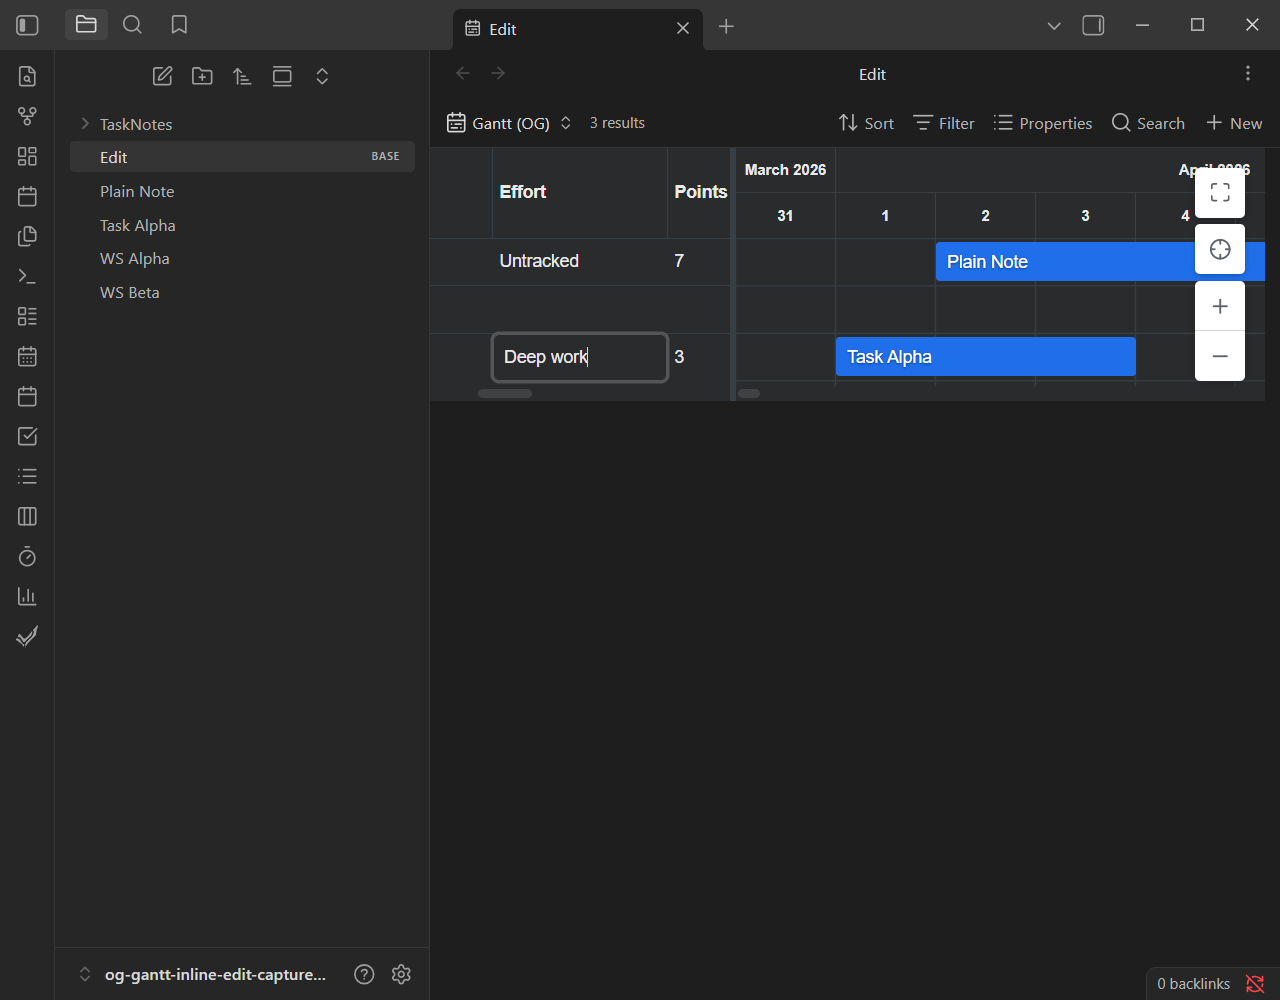Open the daily note ribbon icon
Viewport: 1280px width, 1000px height.
(27, 196)
